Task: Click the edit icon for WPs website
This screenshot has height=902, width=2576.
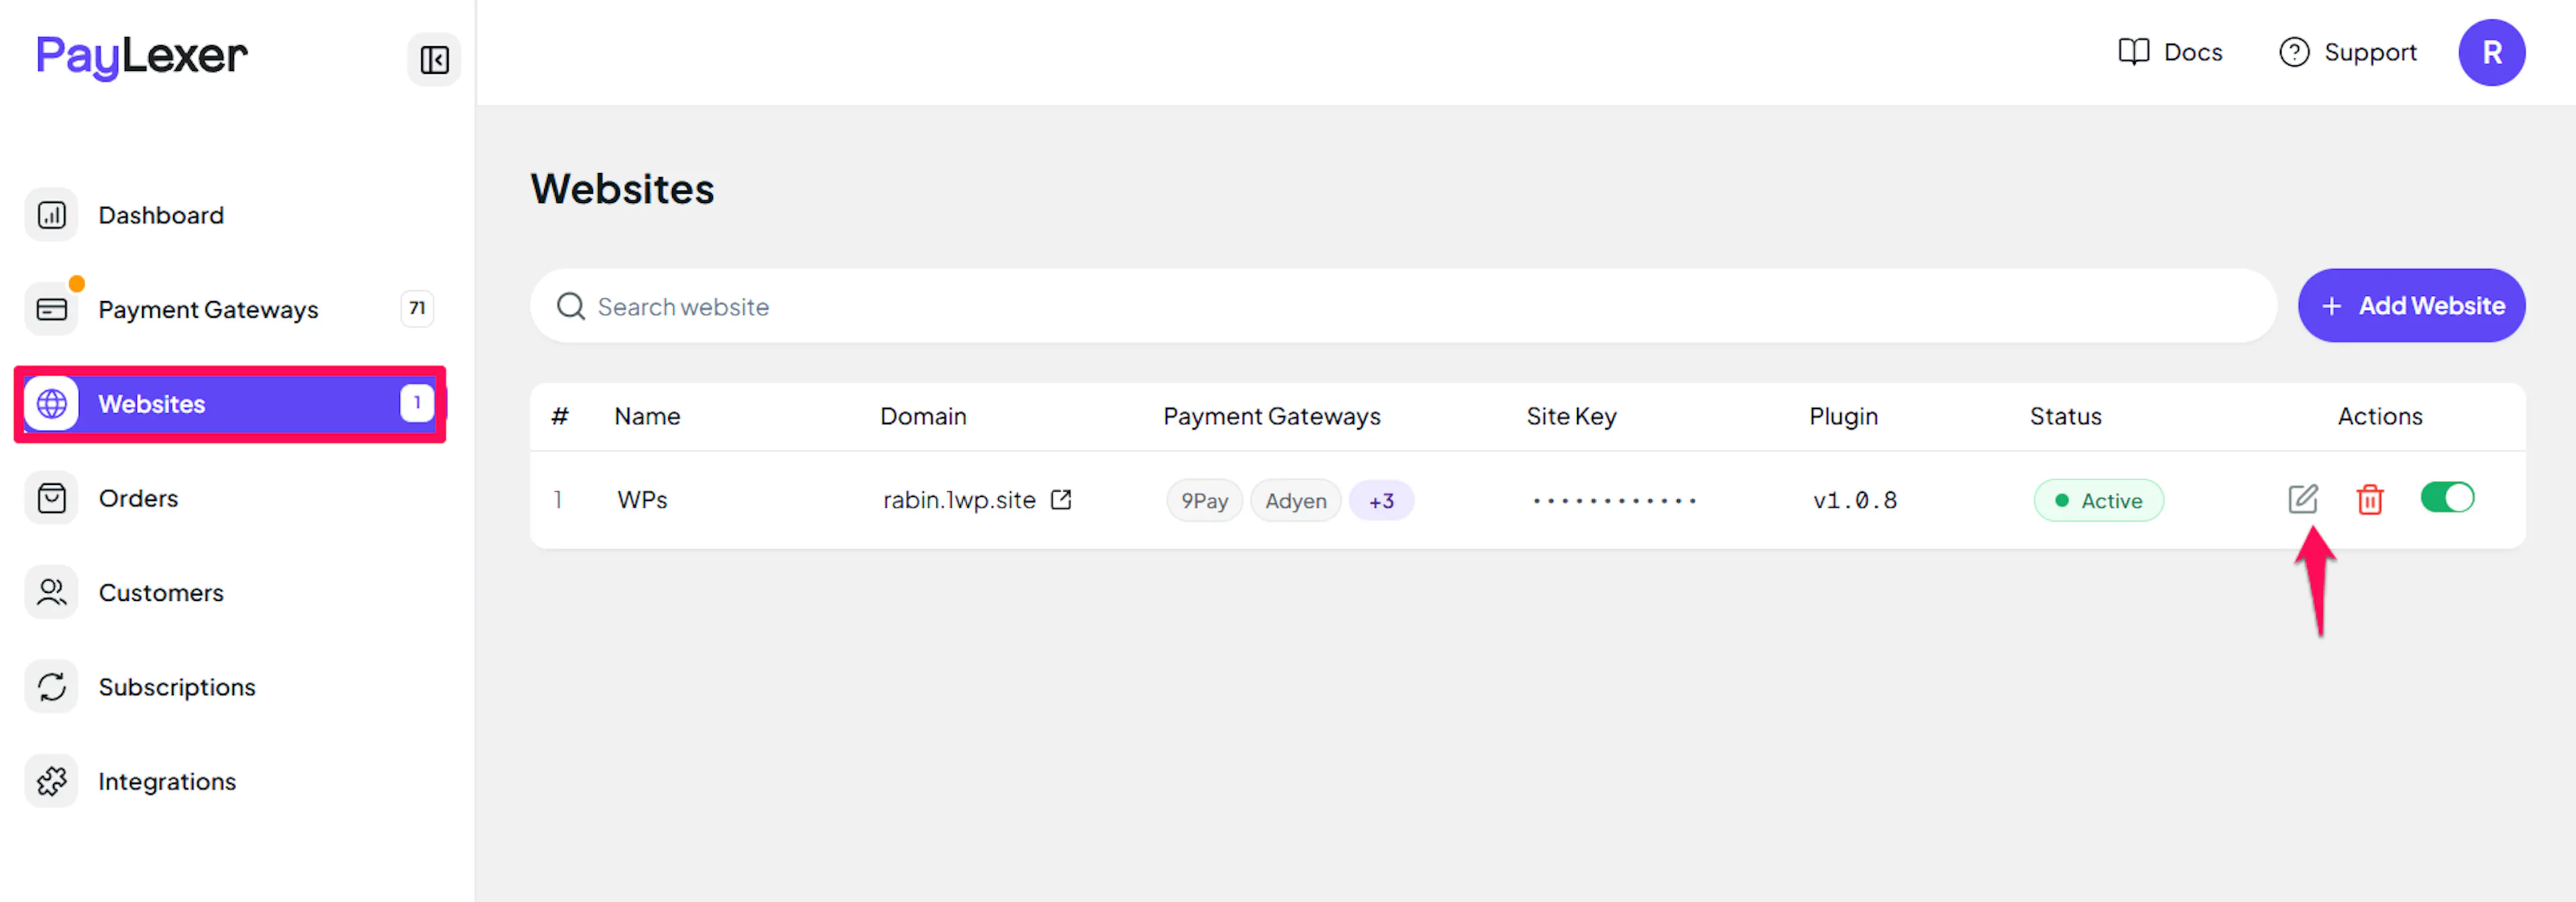Action: click(2302, 498)
